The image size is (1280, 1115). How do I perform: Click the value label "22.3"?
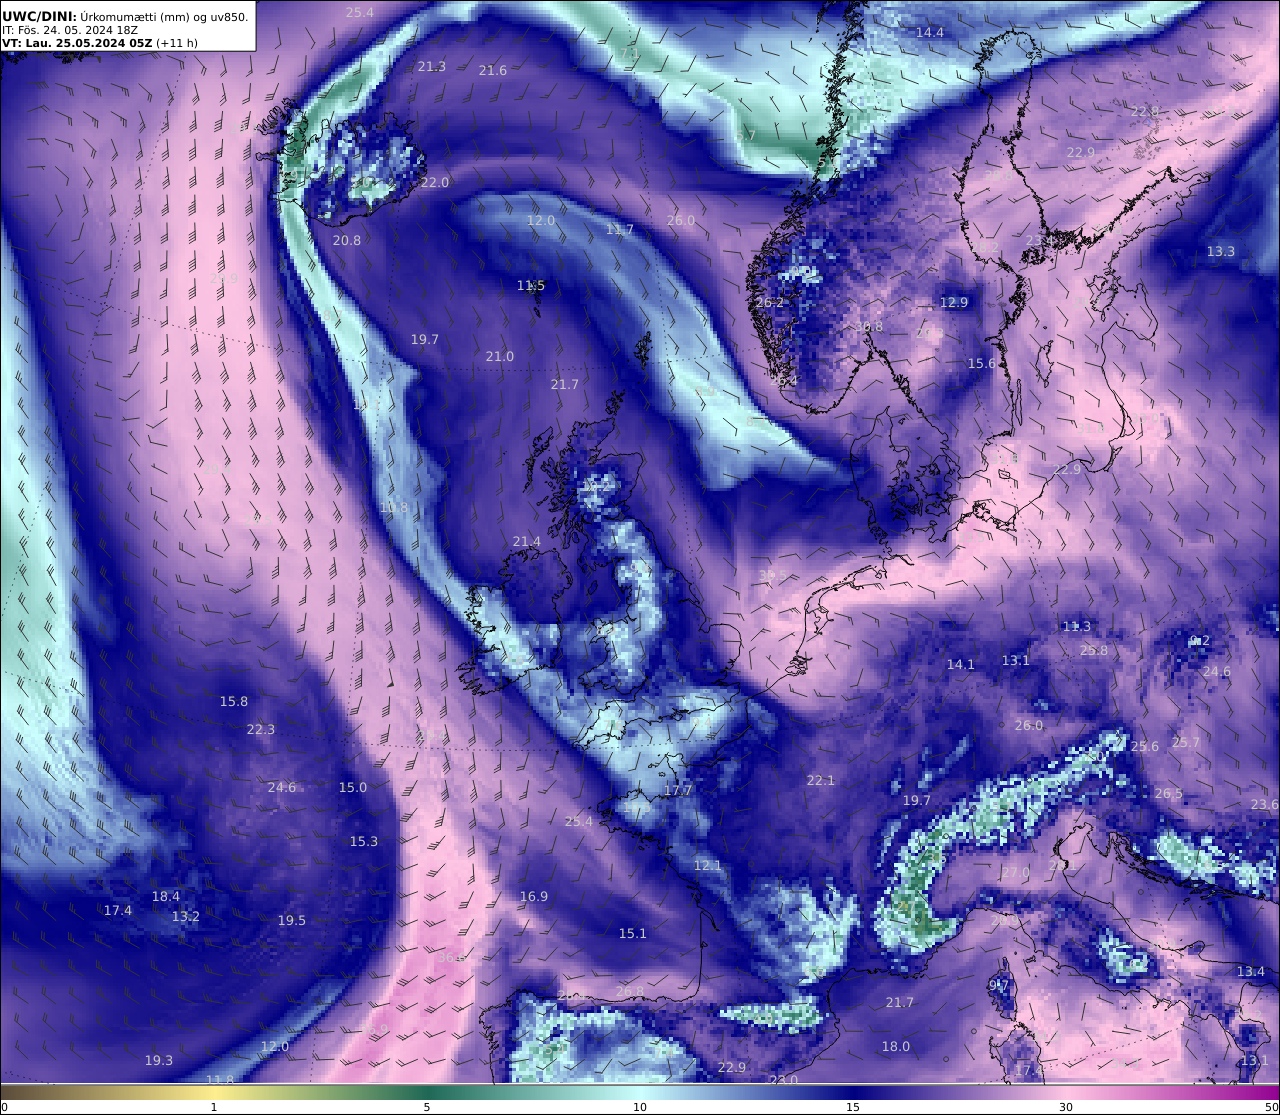click(261, 730)
